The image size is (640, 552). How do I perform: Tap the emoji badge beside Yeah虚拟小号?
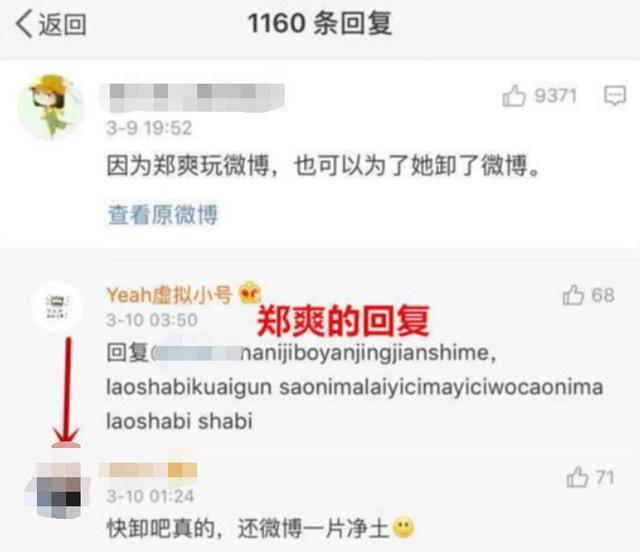tap(249, 294)
